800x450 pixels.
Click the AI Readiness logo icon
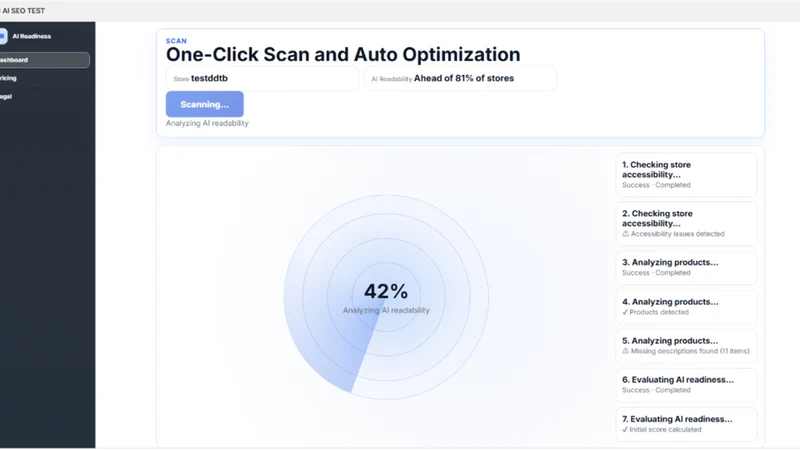point(3,36)
